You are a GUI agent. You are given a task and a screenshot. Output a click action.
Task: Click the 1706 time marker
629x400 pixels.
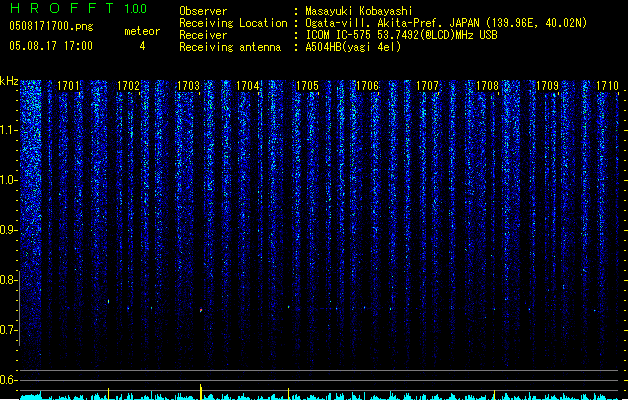coord(367,86)
